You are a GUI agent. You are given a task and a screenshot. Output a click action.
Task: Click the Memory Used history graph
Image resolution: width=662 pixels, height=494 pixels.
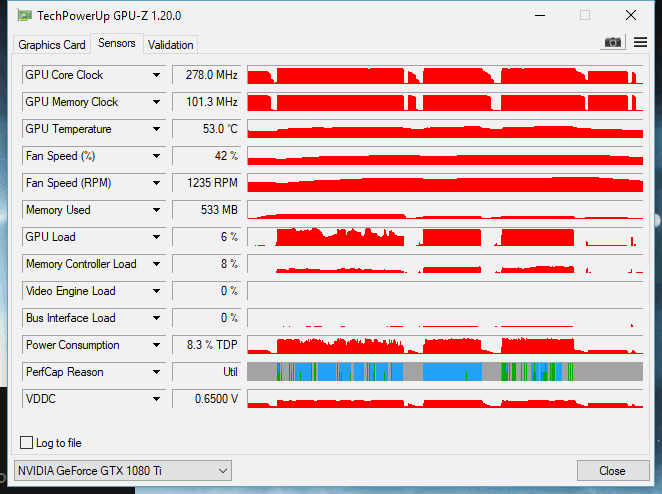point(445,210)
